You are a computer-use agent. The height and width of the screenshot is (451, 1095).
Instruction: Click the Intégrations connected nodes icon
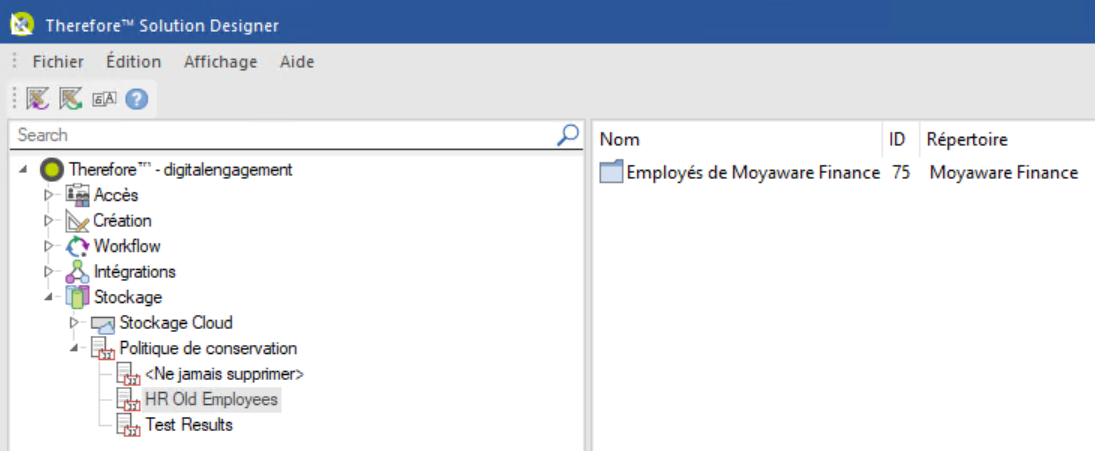(x=78, y=272)
